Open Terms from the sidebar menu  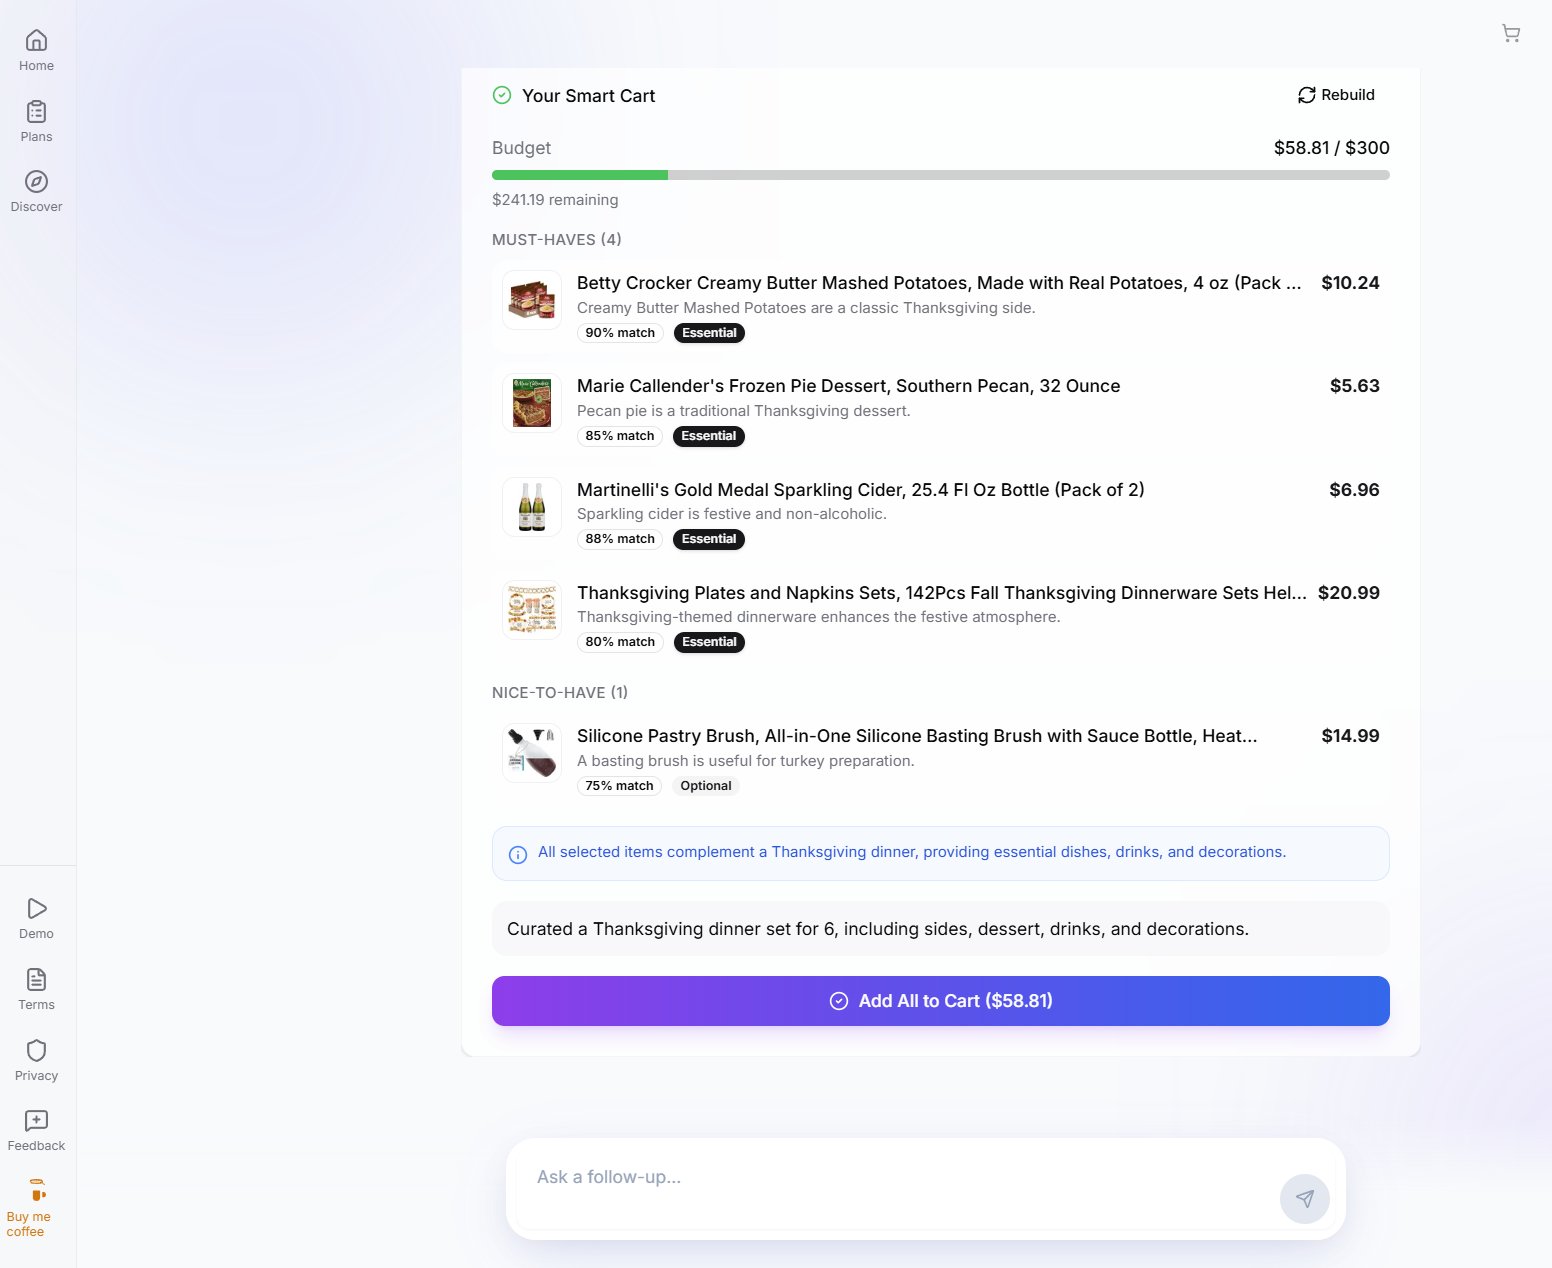coord(36,989)
